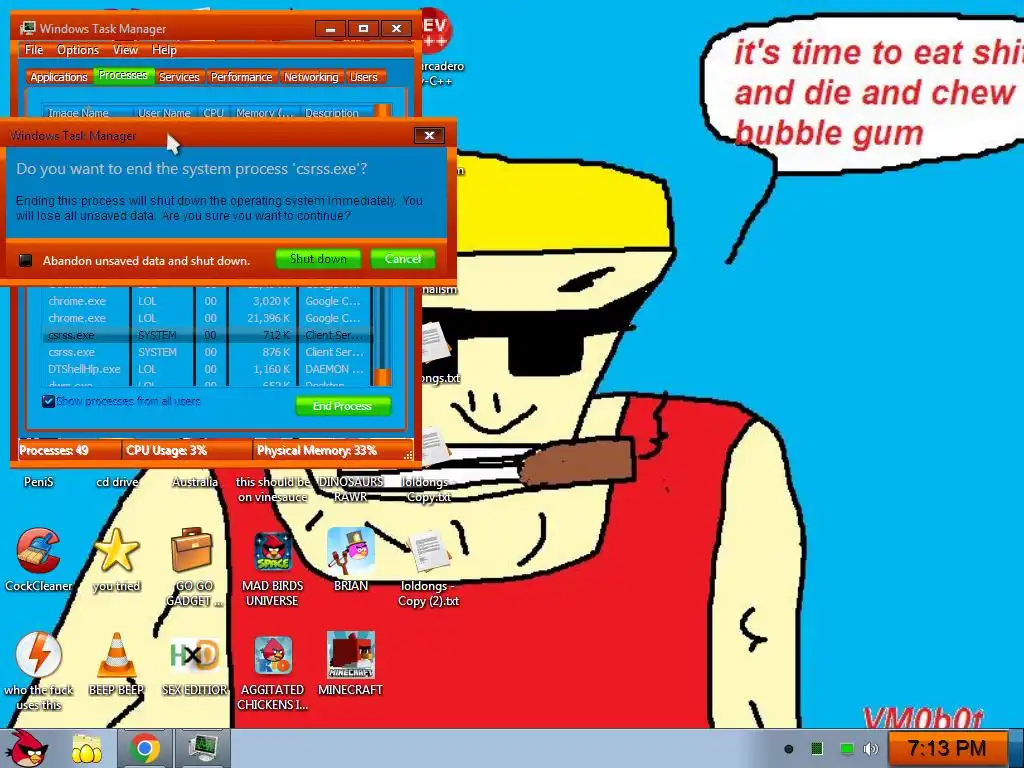Click the black dot tray icon
The width and height of the screenshot is (1024, 768).
coord(789,749)
